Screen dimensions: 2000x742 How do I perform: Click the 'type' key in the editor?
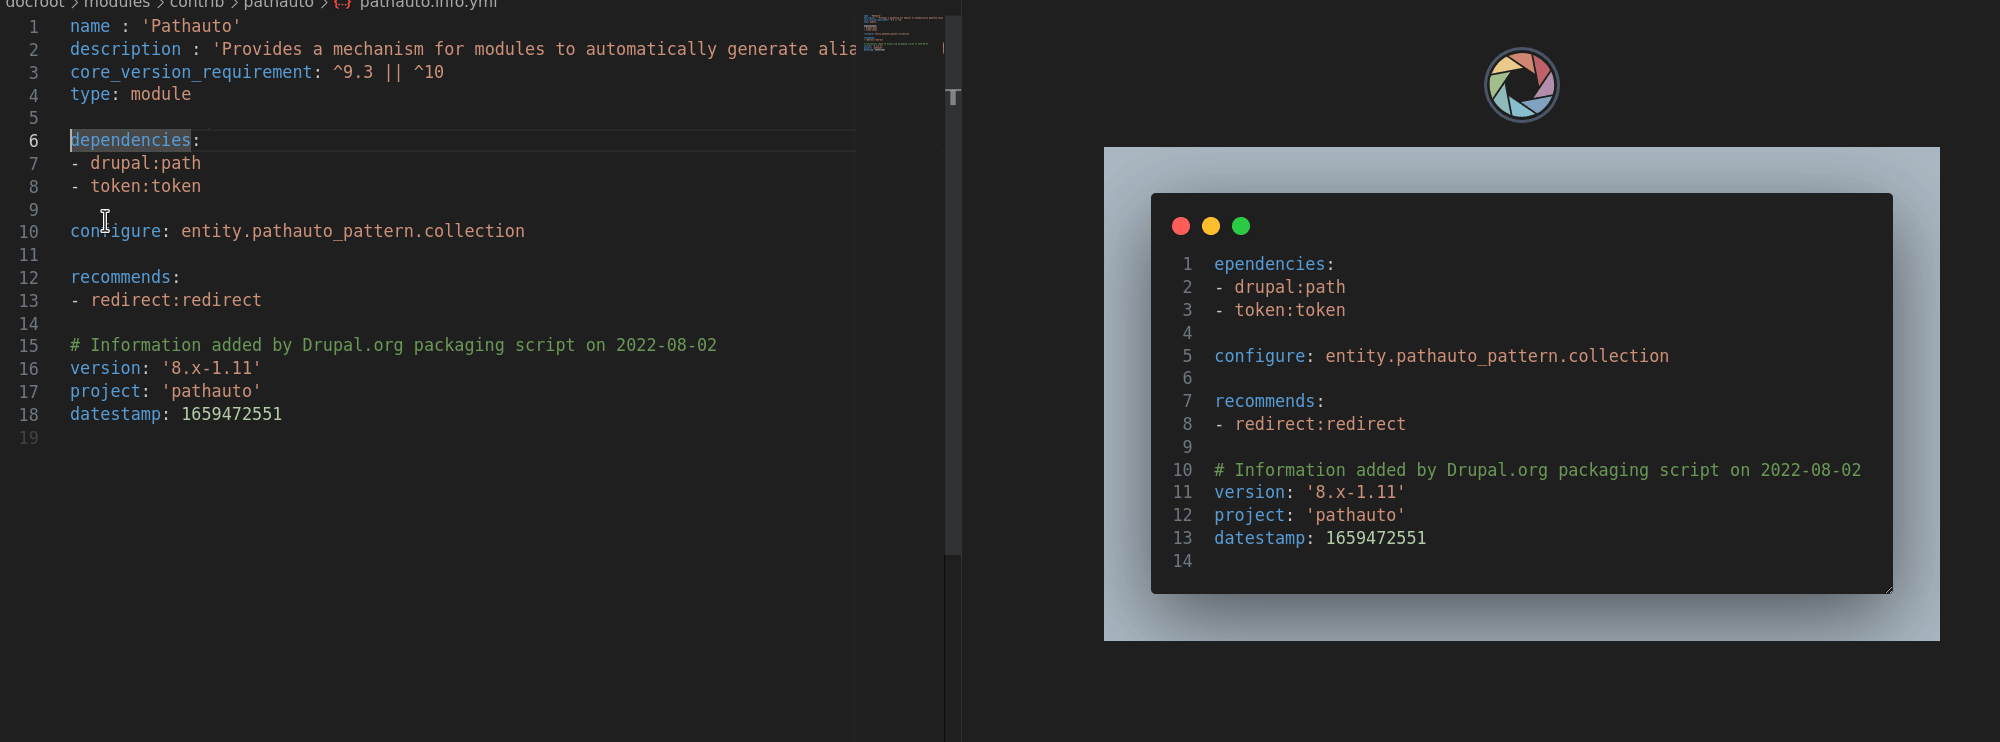[90, 94]
